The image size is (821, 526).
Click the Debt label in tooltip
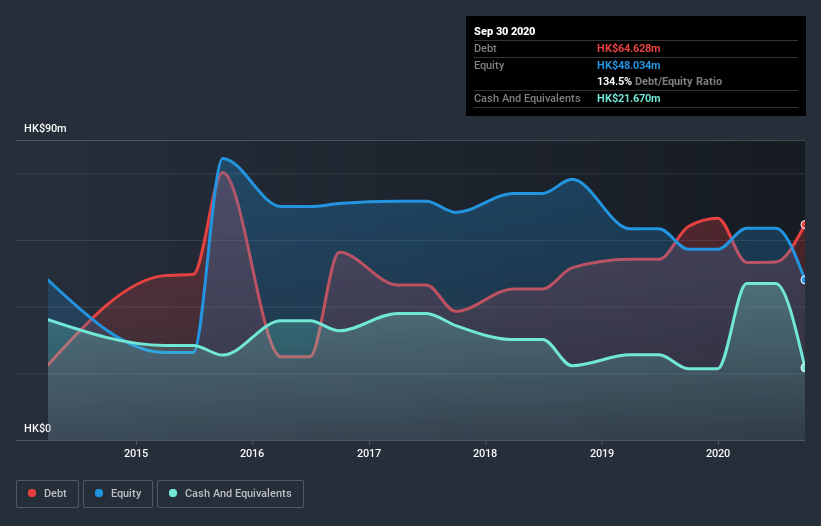(x=485, y=48)
